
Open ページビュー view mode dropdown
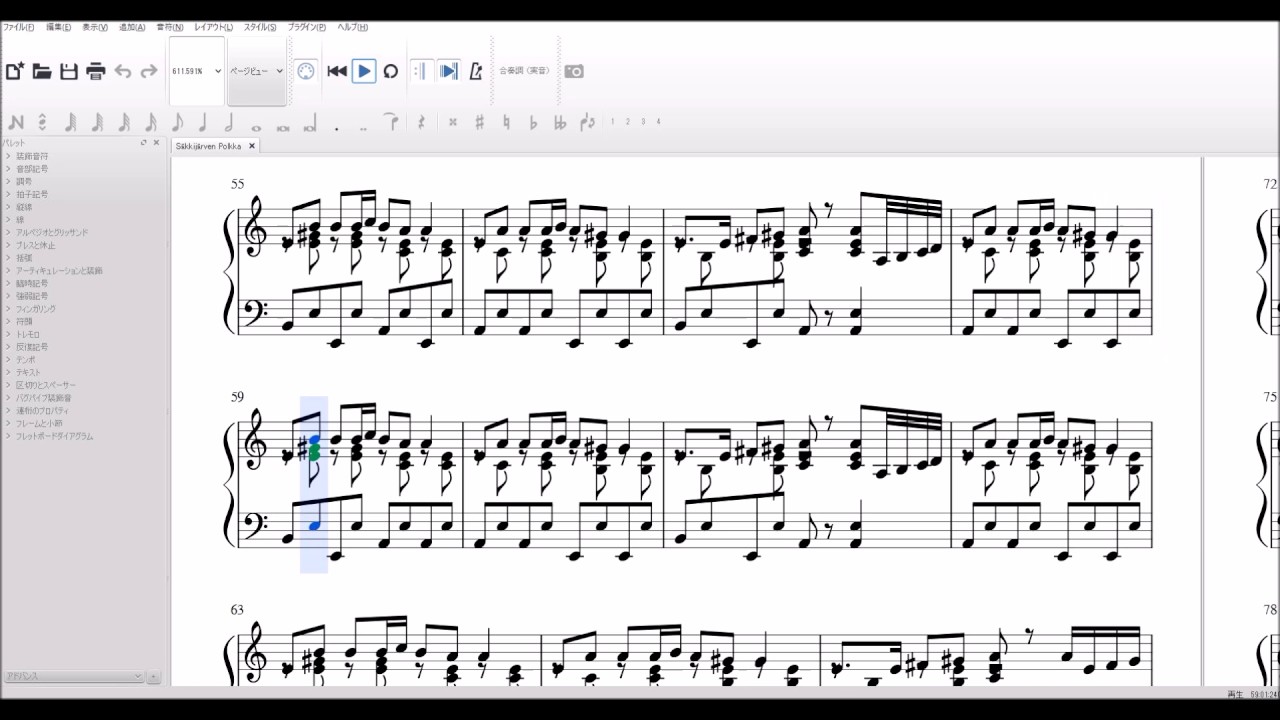257,71
